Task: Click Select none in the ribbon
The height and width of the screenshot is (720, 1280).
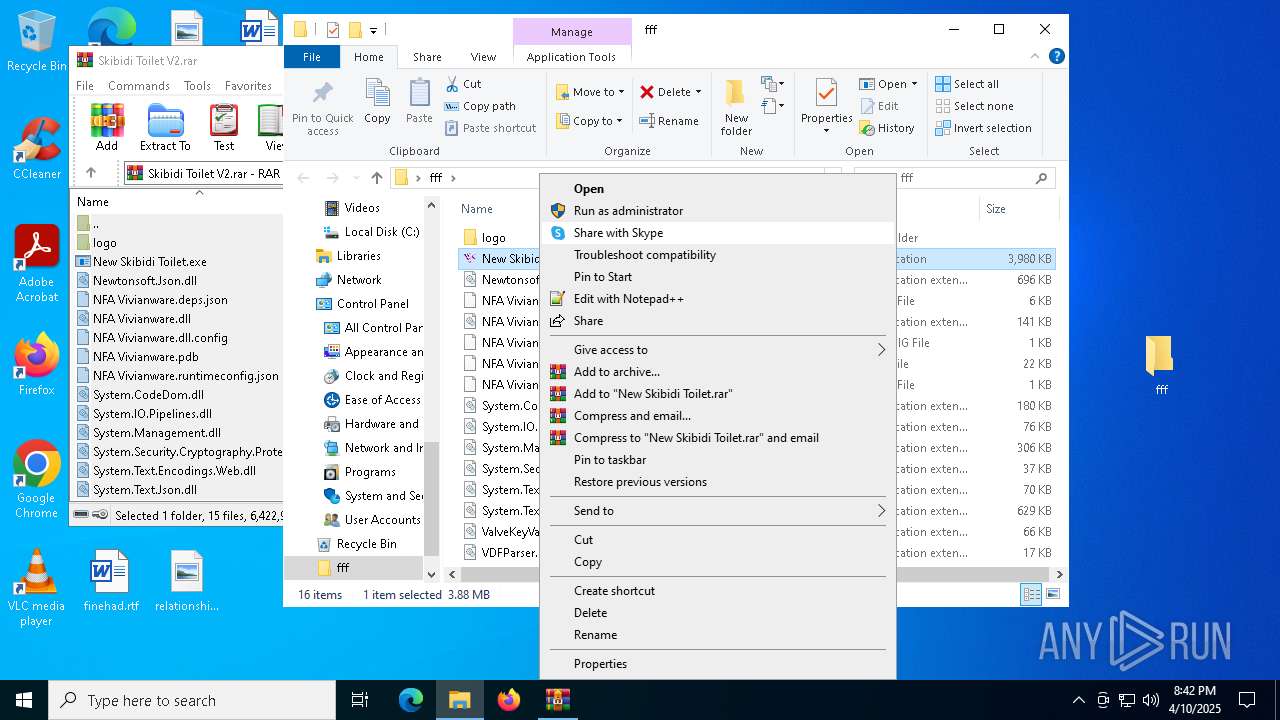Action: pyautogui.click(x=974, y=106)
